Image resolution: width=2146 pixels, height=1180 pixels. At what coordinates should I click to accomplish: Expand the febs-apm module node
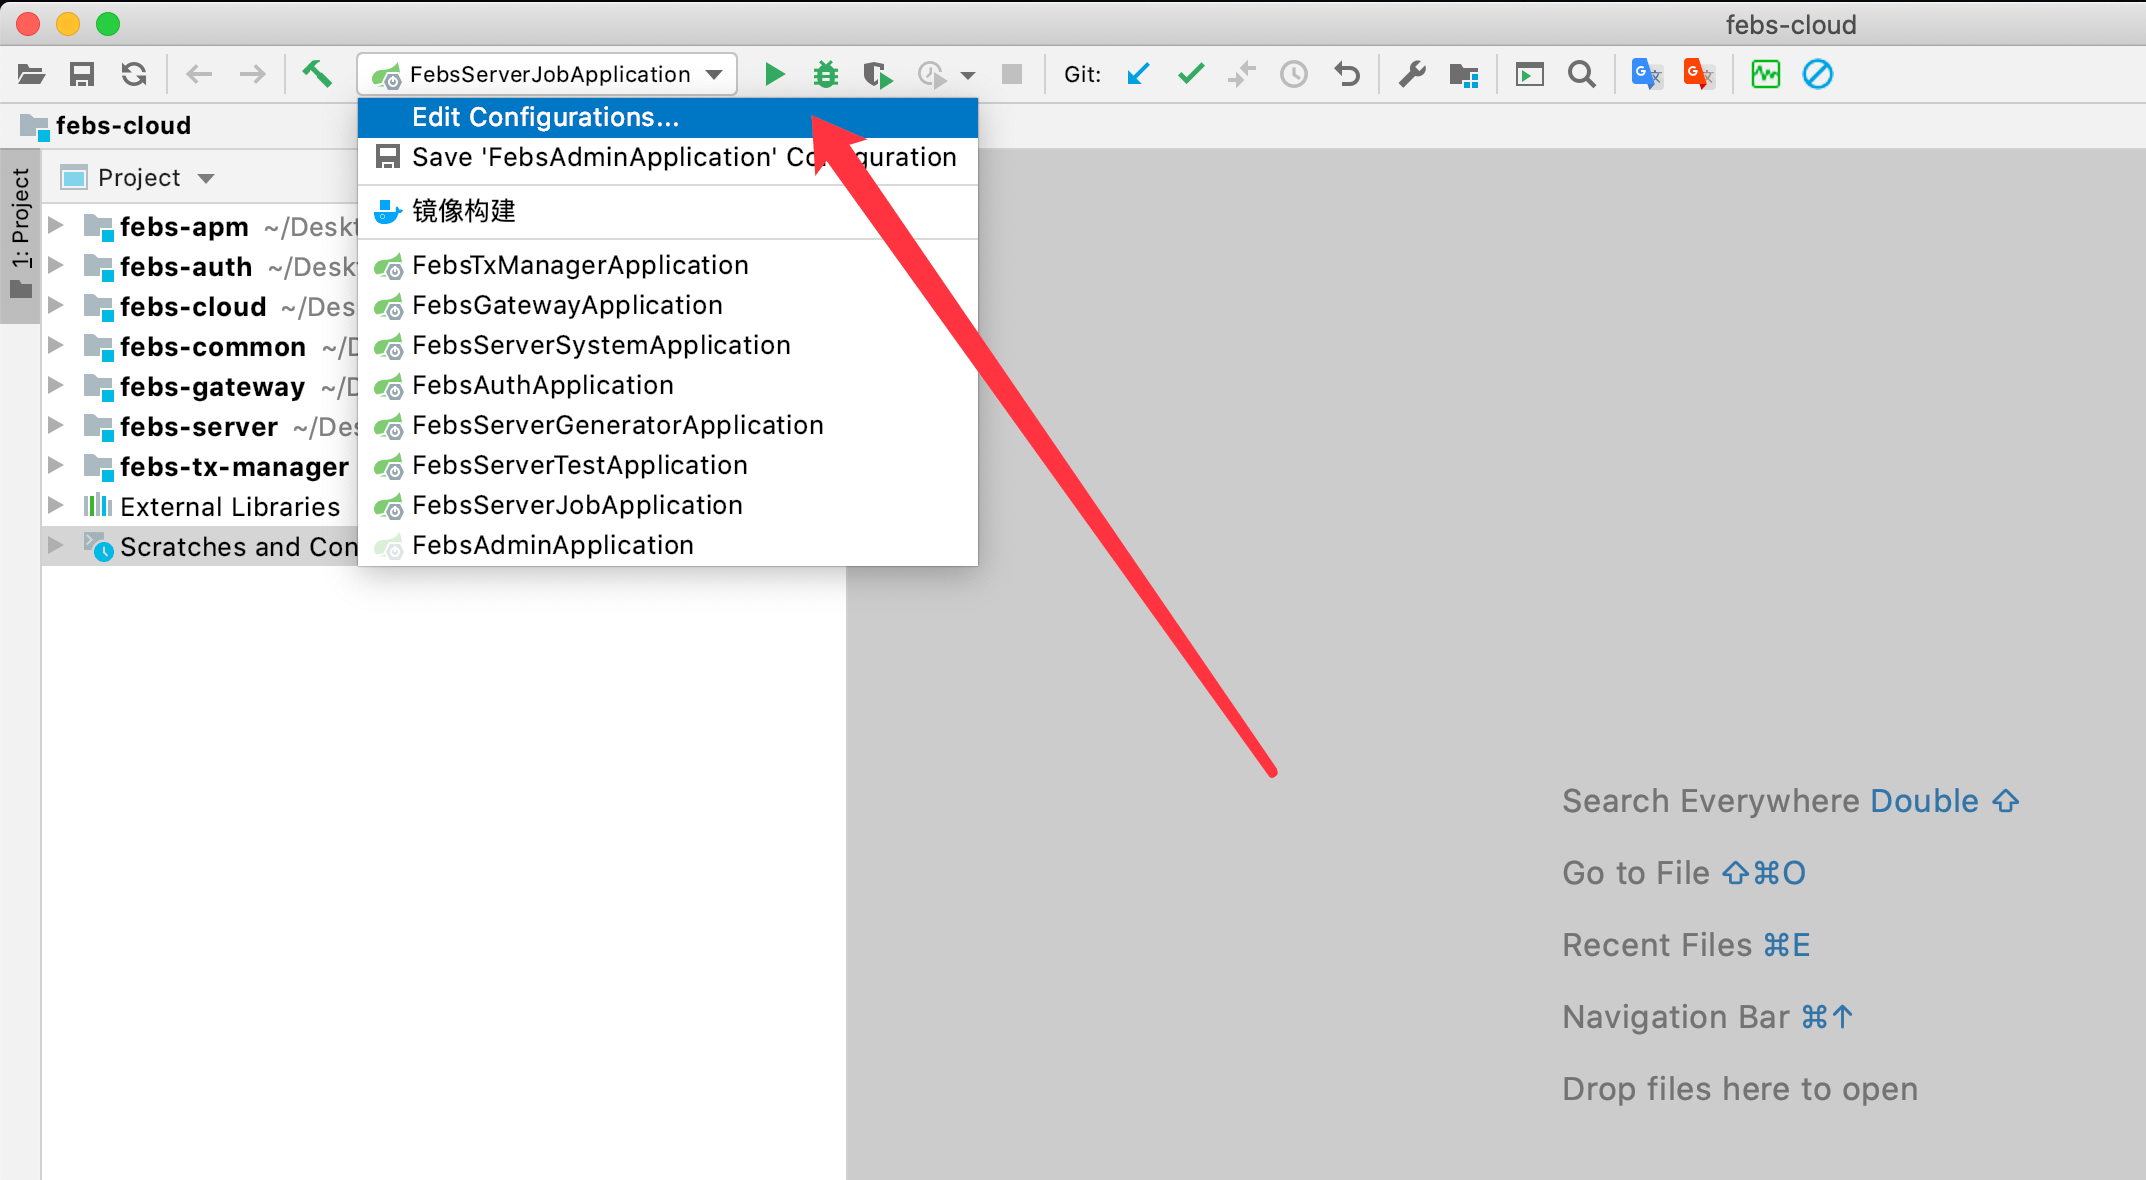coord(56,226)
